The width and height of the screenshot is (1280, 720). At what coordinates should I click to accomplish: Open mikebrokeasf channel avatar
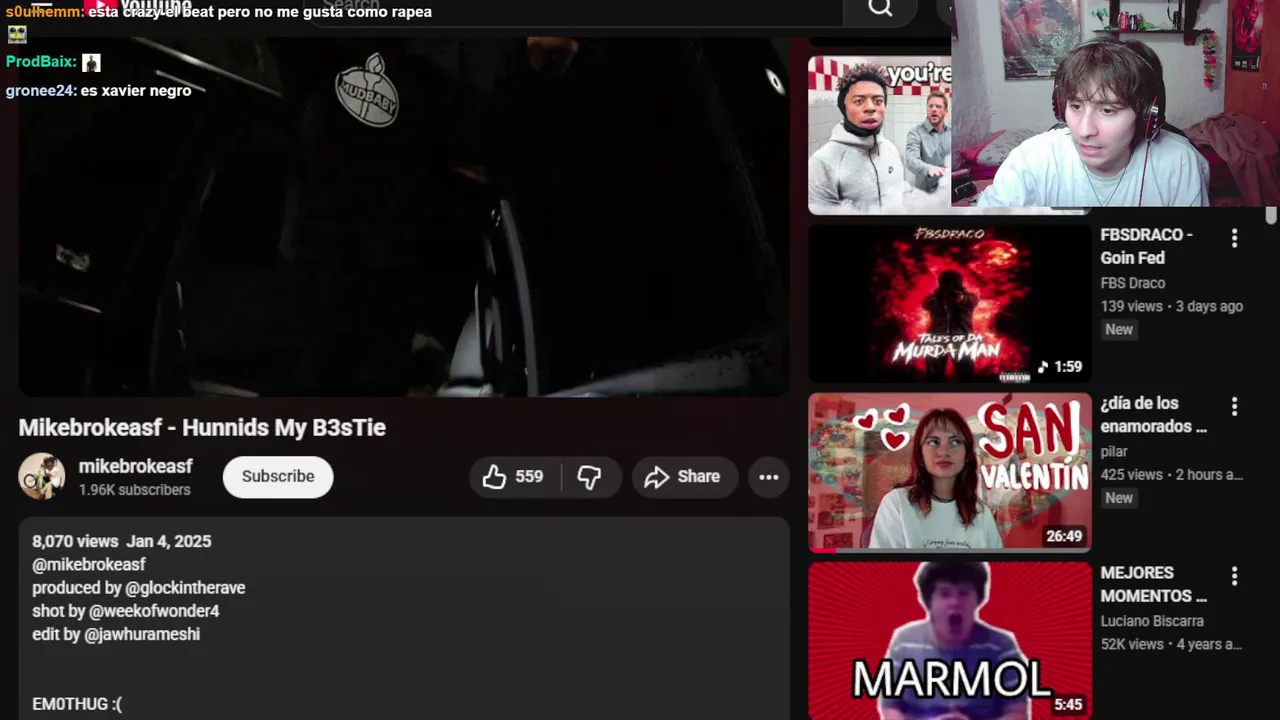coord(41,476)
